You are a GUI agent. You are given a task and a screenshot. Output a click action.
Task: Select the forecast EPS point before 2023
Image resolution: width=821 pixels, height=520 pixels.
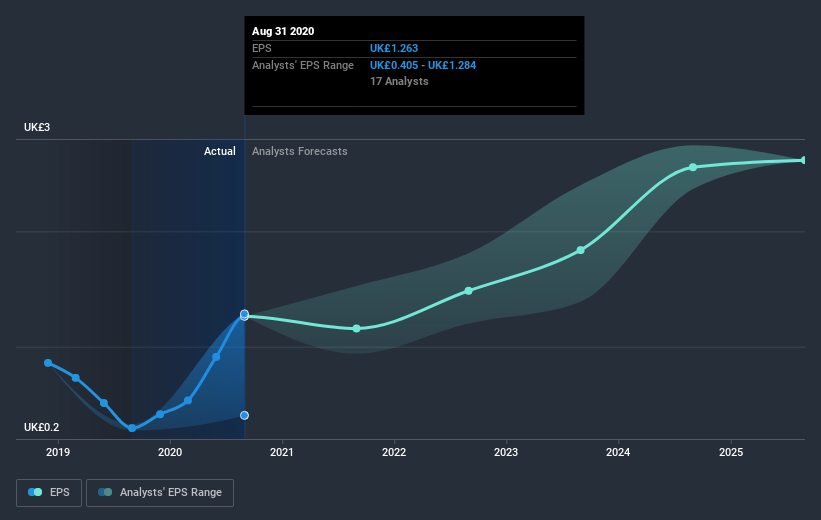(x=469, y=291)
